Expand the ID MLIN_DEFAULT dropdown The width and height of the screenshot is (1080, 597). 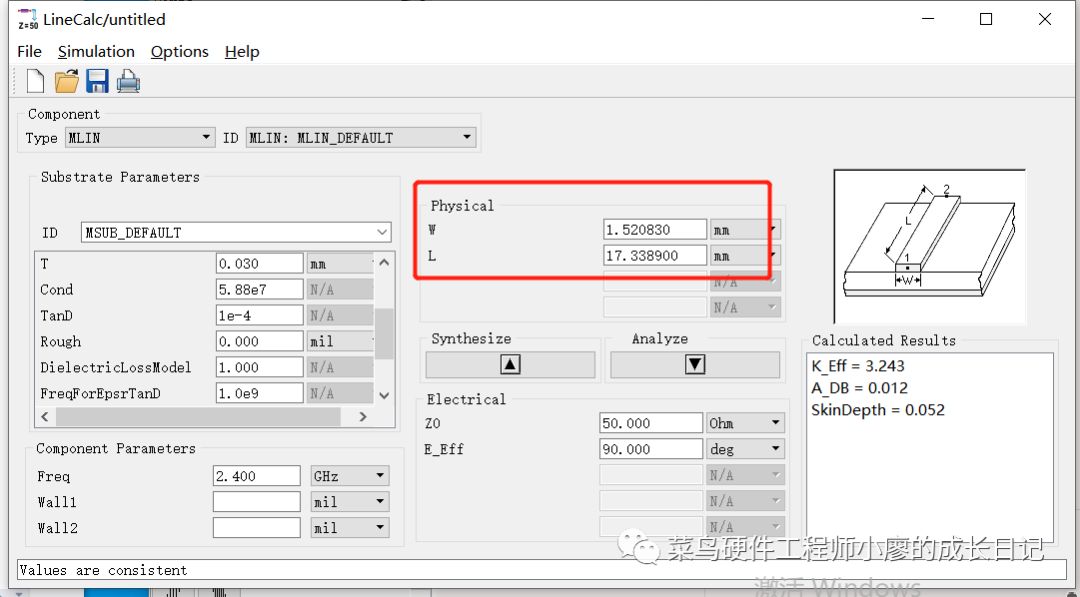361,138
